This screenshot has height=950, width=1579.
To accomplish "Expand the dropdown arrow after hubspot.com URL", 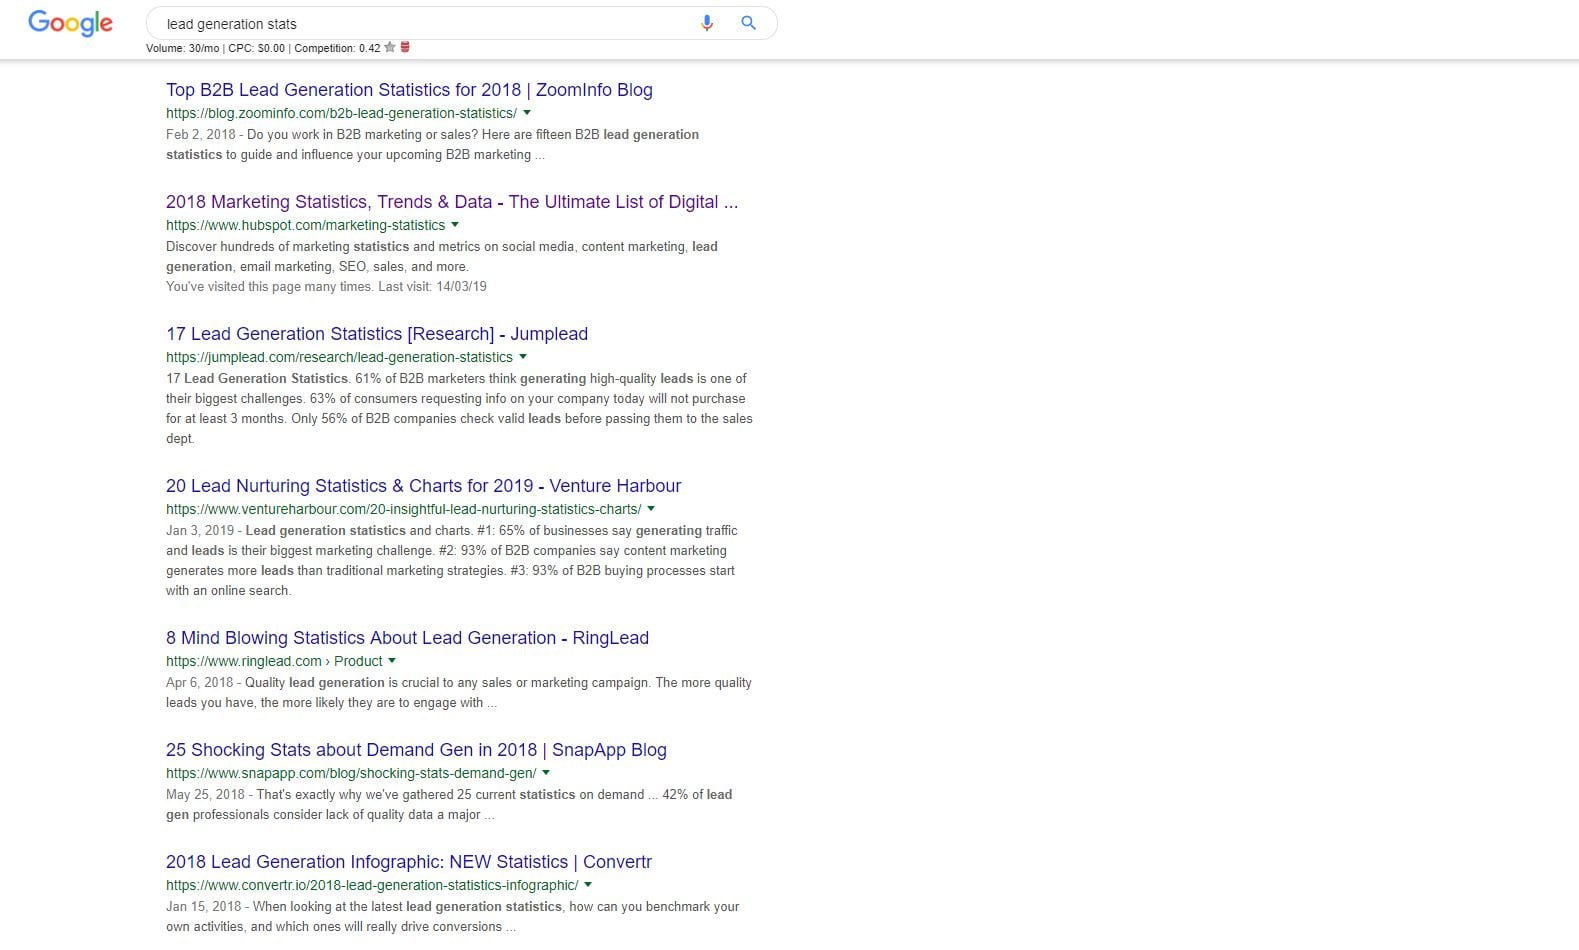I will 455,225.
